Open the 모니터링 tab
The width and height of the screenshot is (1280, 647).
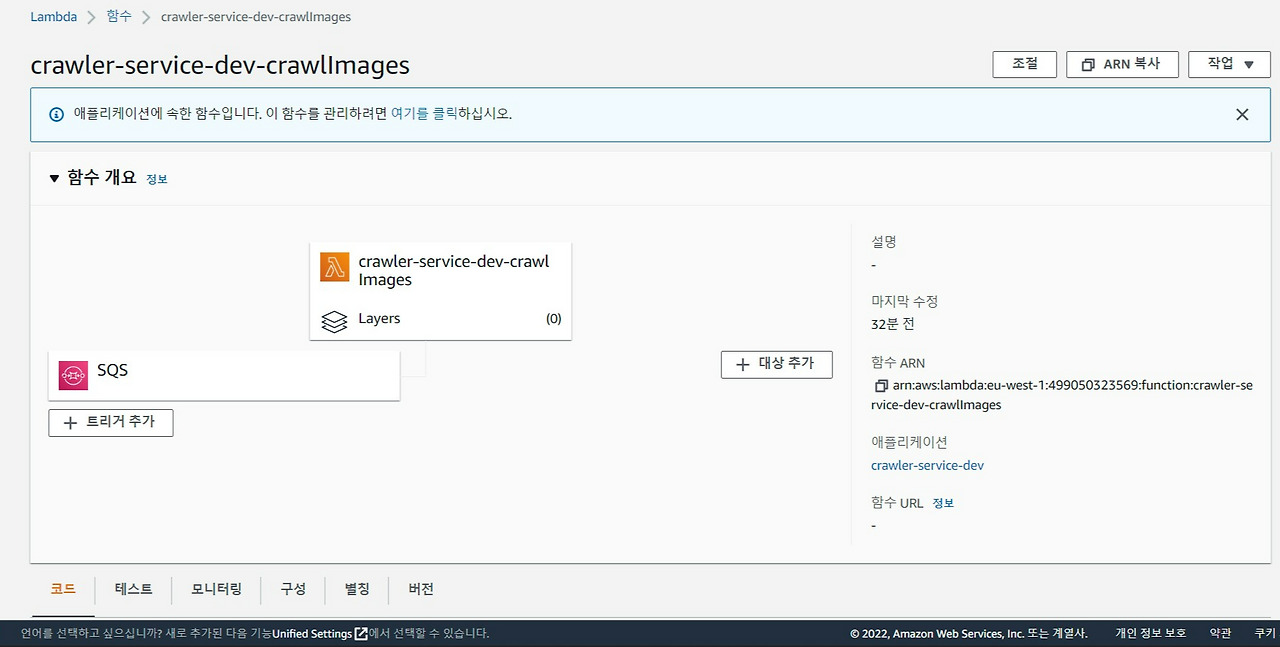tap(215, 589)
